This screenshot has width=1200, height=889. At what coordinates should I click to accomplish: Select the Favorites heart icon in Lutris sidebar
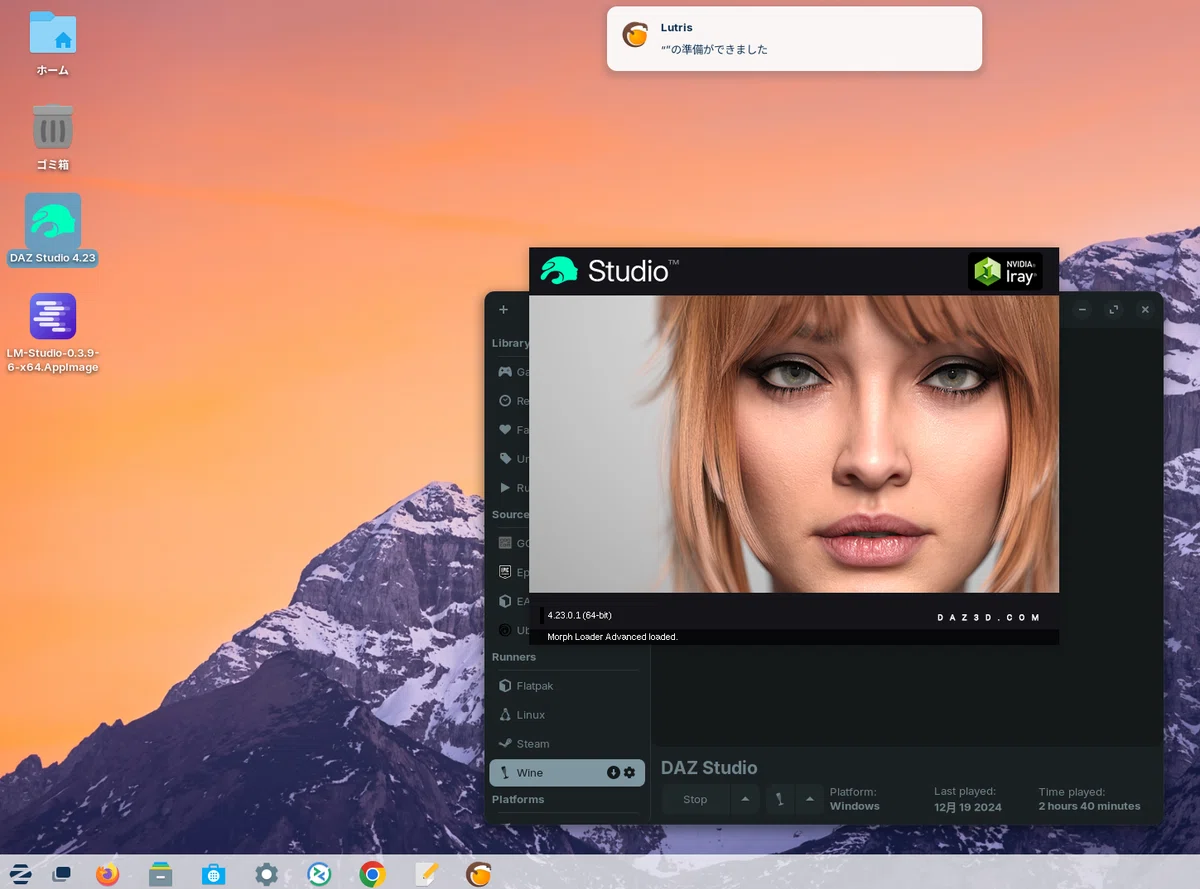[506, 430]
